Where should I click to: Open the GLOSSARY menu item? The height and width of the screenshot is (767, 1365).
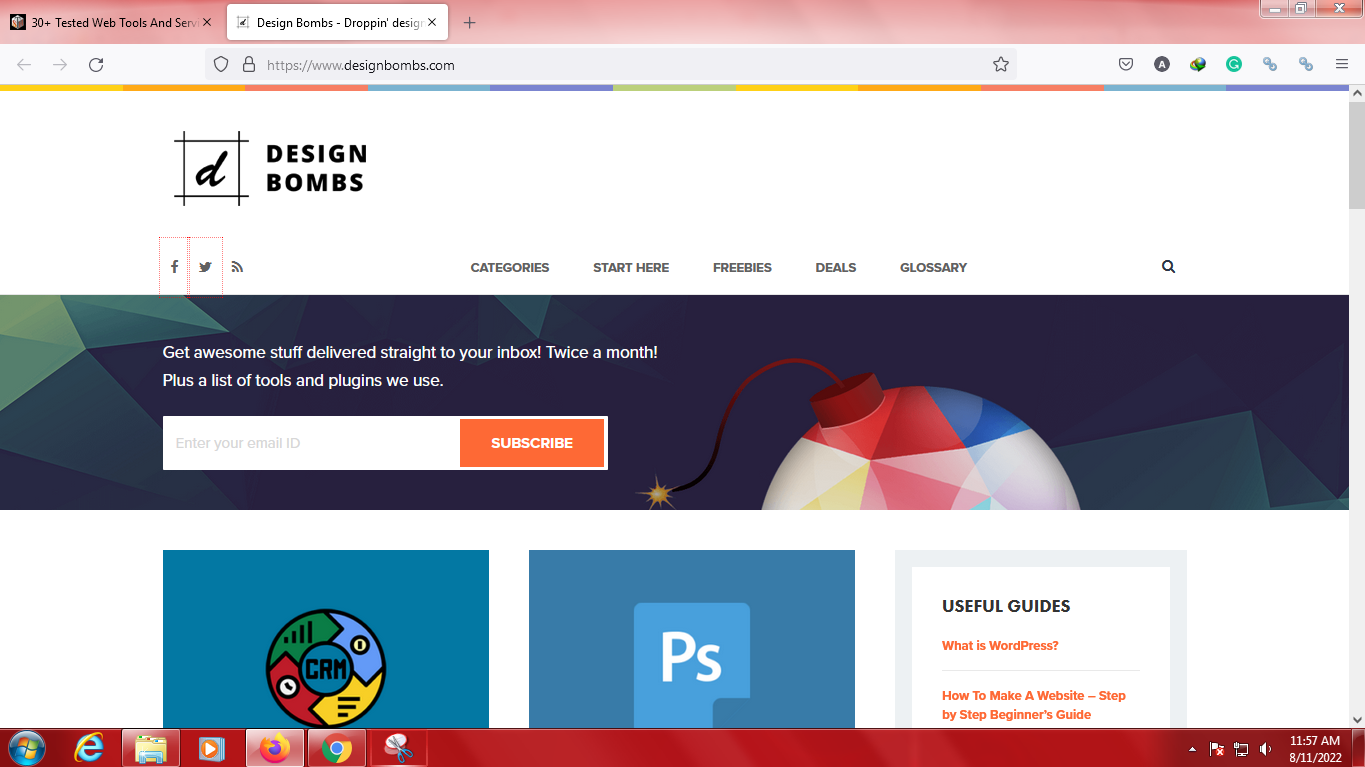pyautogui.click(x=933, y=267)
